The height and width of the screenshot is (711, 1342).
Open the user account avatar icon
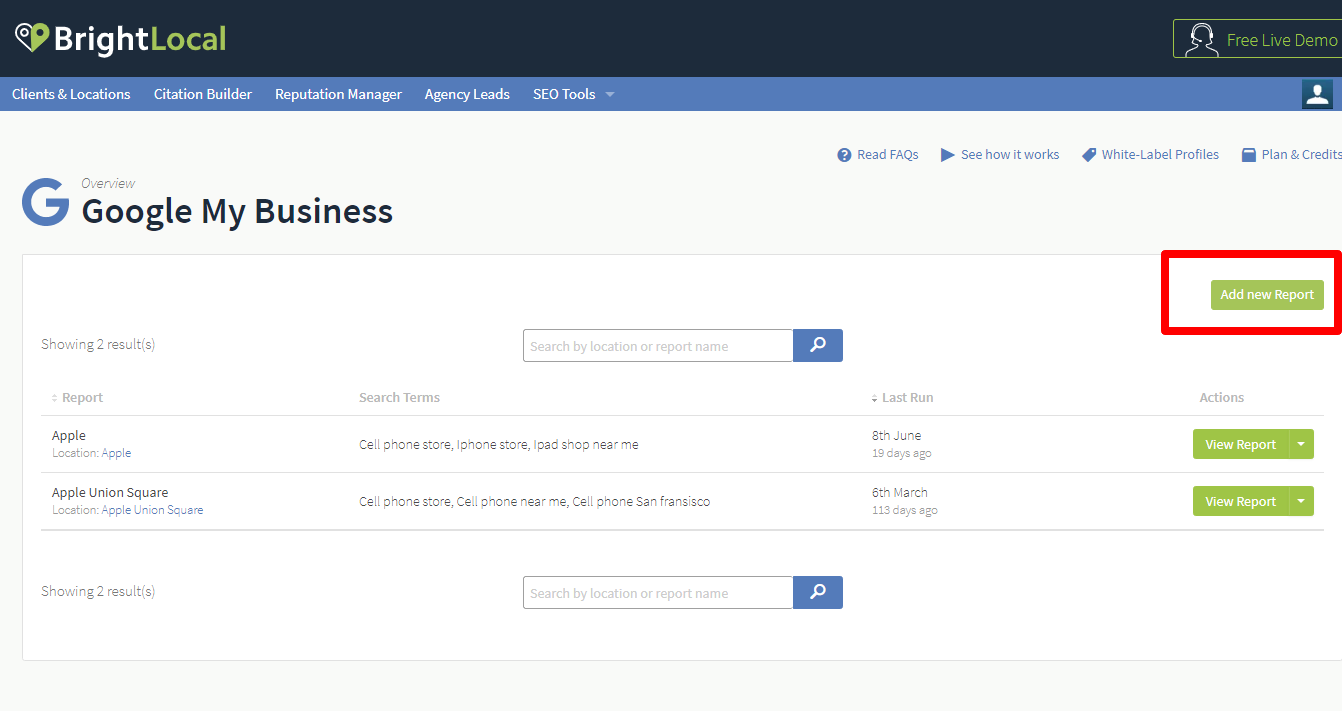[1317, 94]
